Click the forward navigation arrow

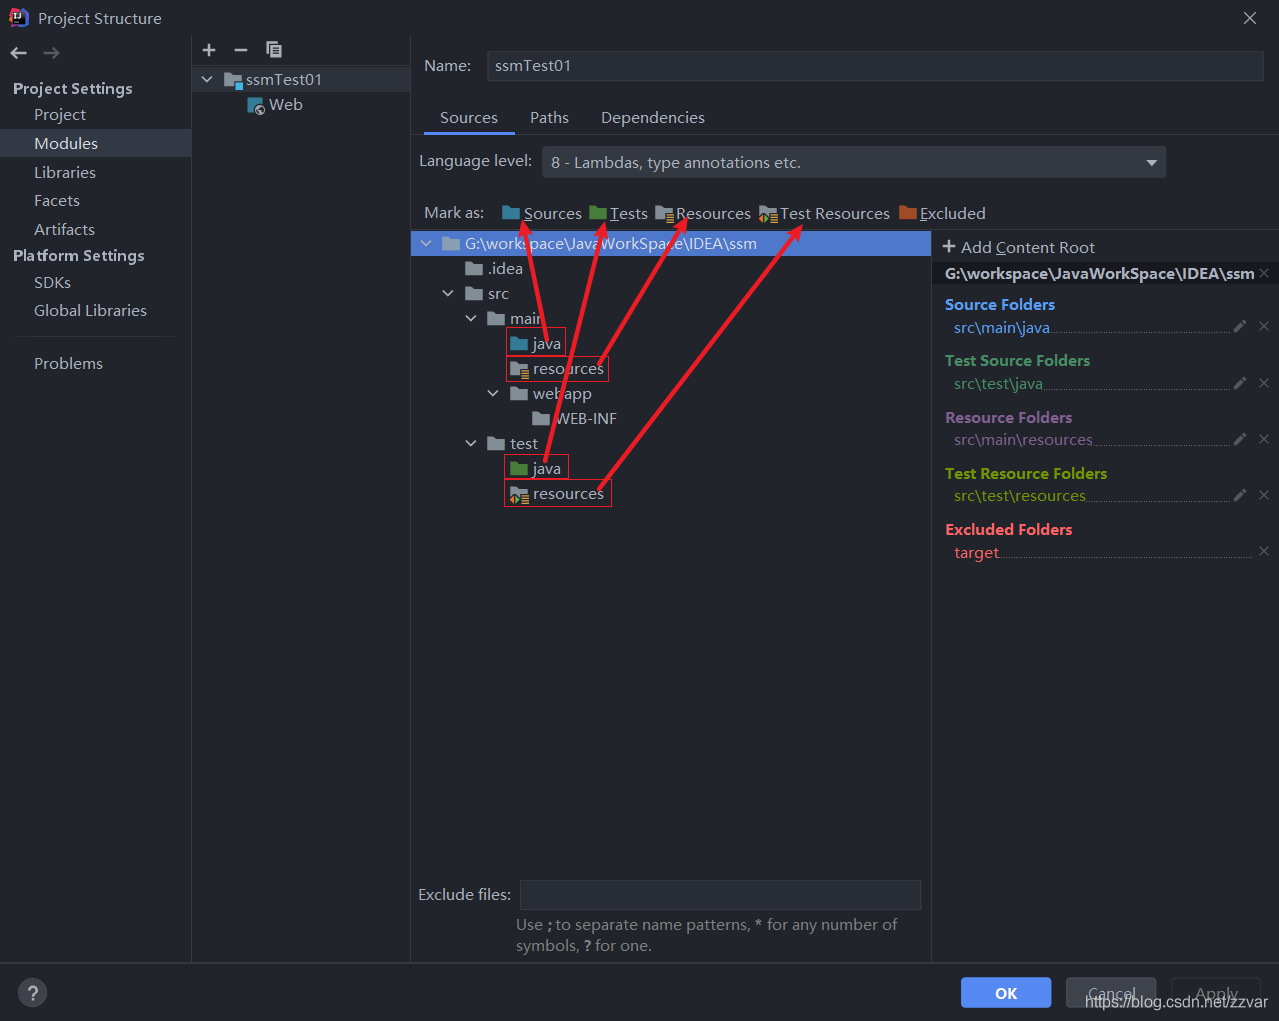click(x=51, y=53)
